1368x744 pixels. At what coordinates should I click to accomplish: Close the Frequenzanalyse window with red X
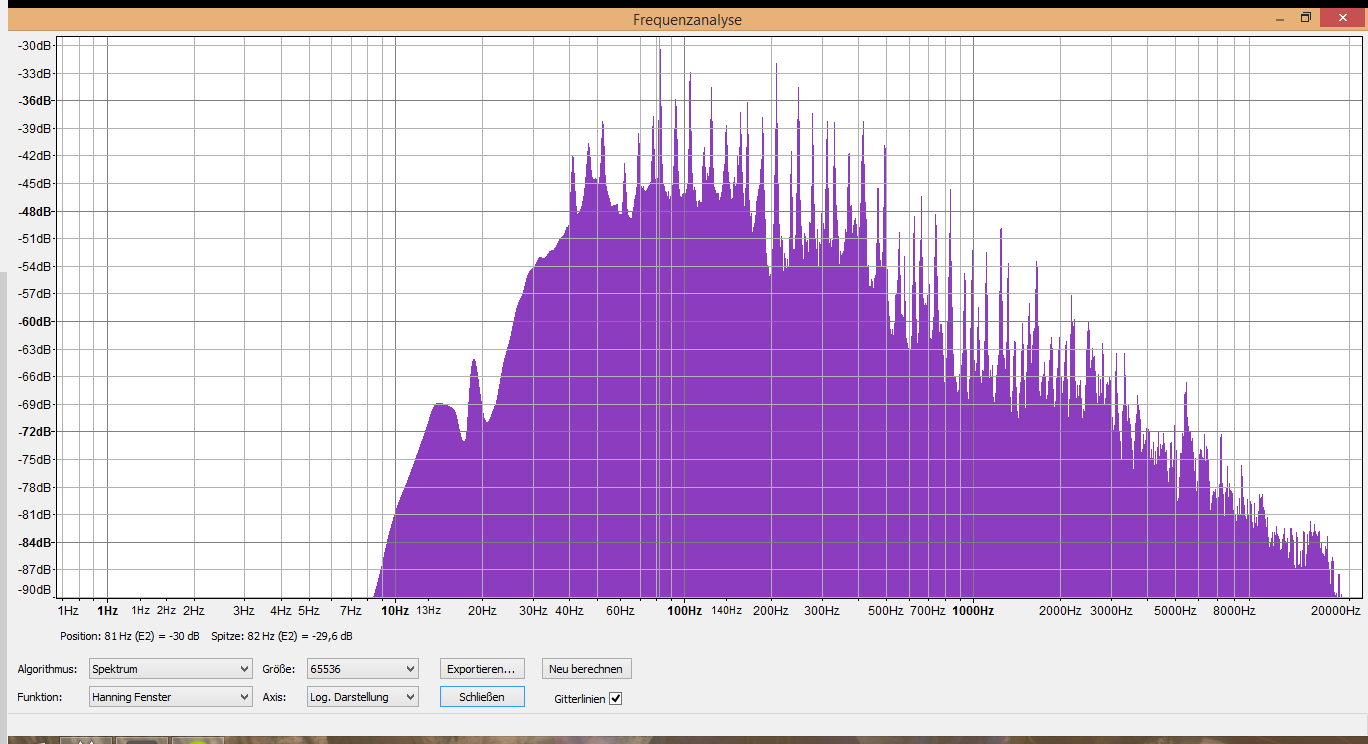click(x=1342, y=18)
